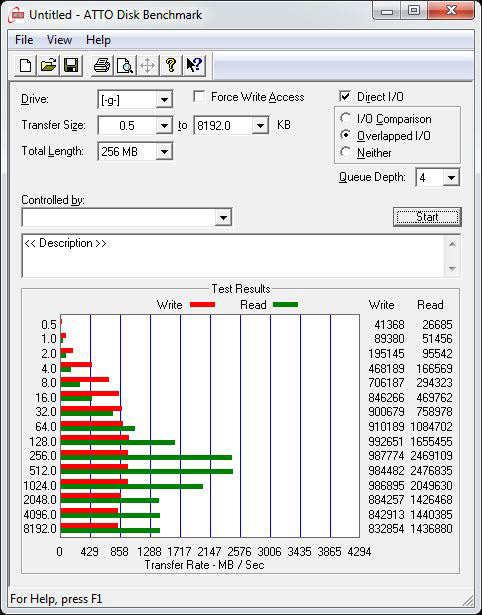Expand Transfer Size maximum 8192.0 dropdown
The width and height of the screenshot is (482, 615).
click(260, 126)
